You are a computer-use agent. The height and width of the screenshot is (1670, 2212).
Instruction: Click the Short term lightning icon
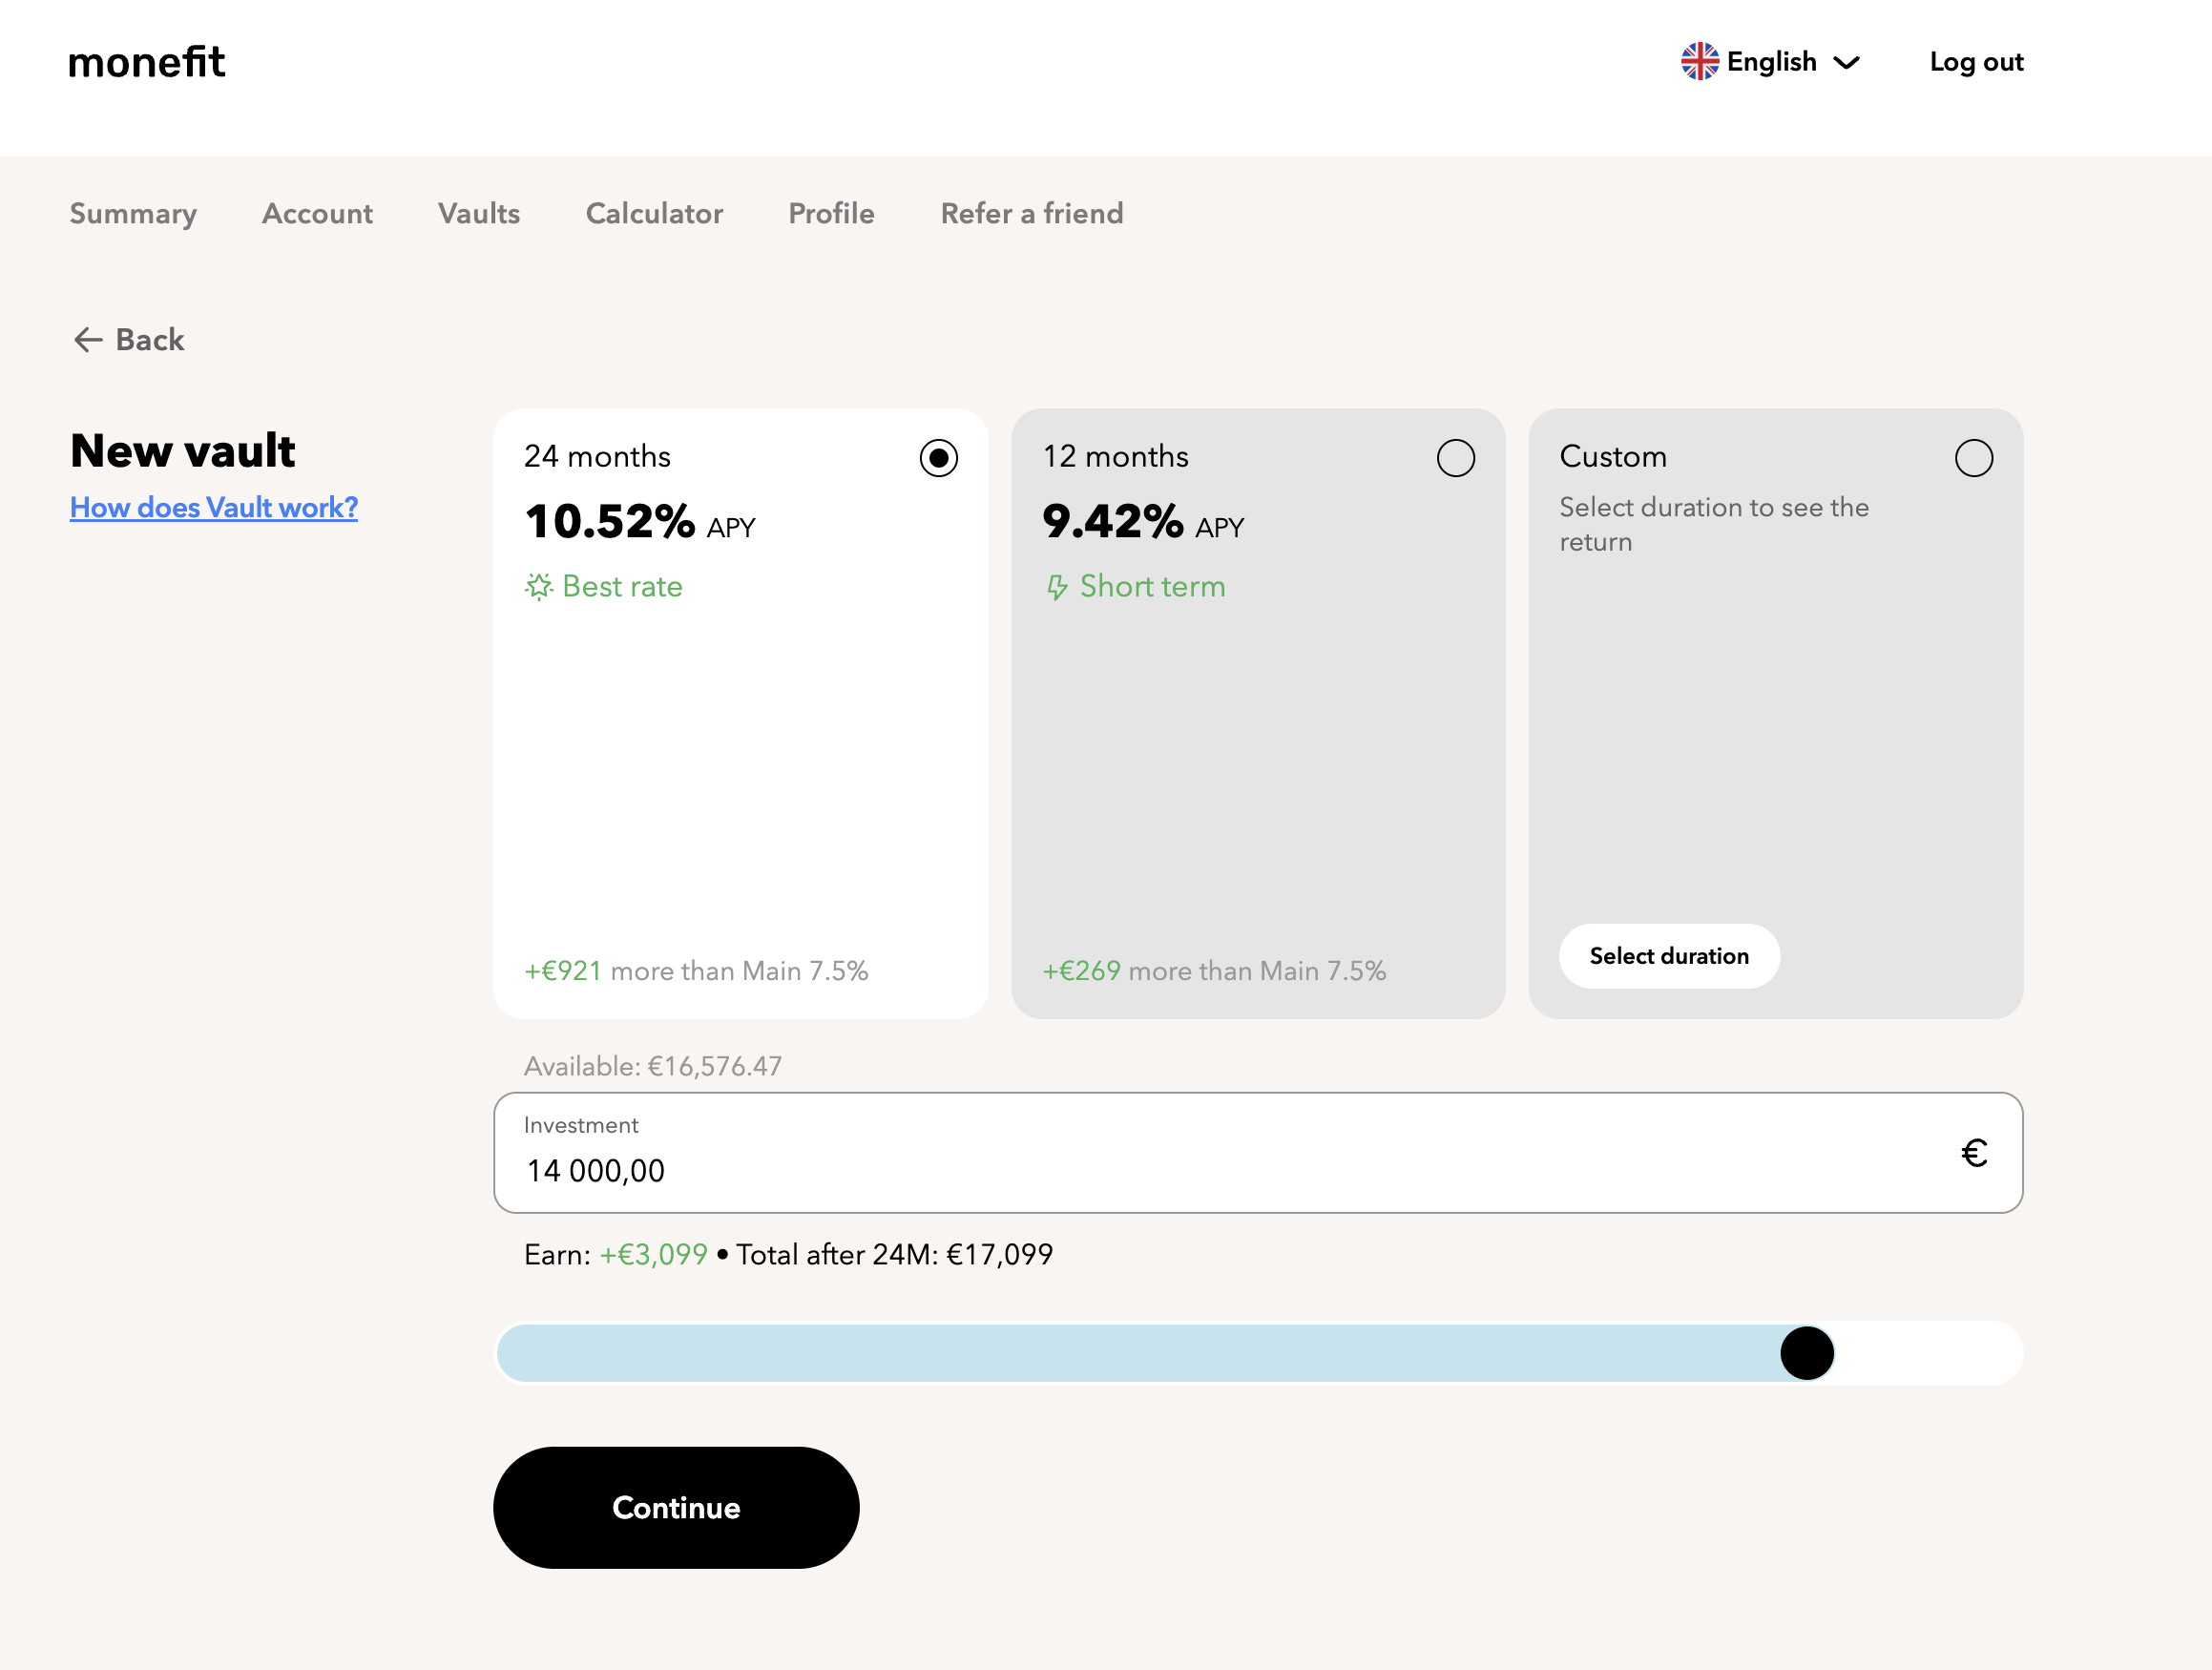[1057, 587]
